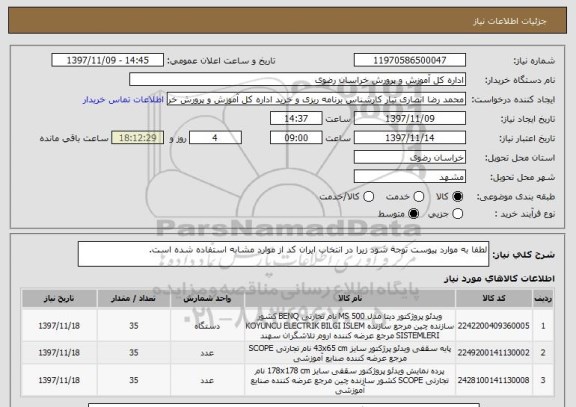This screenshot has height=407, width=576.
Task: Select the BENQ video projector row
Action: tap(287, 326)
